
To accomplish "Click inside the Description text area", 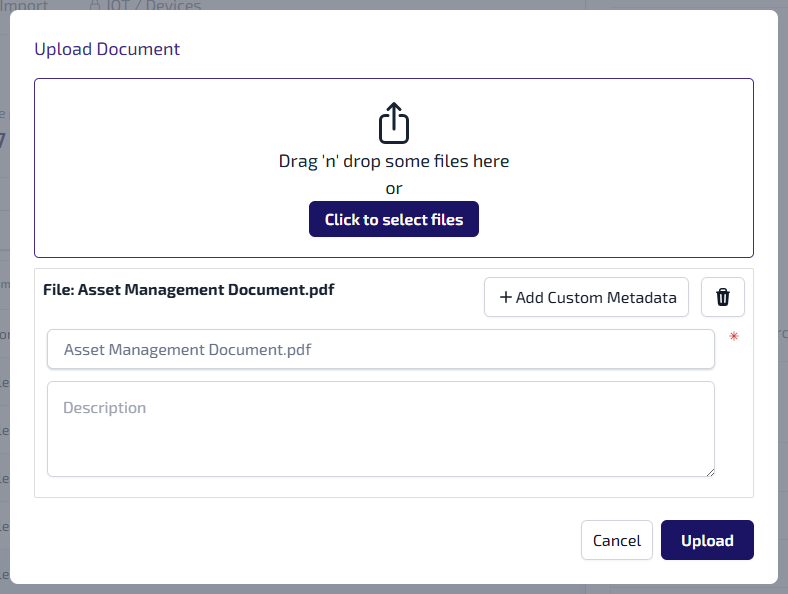I will click(x=380, y=430).
